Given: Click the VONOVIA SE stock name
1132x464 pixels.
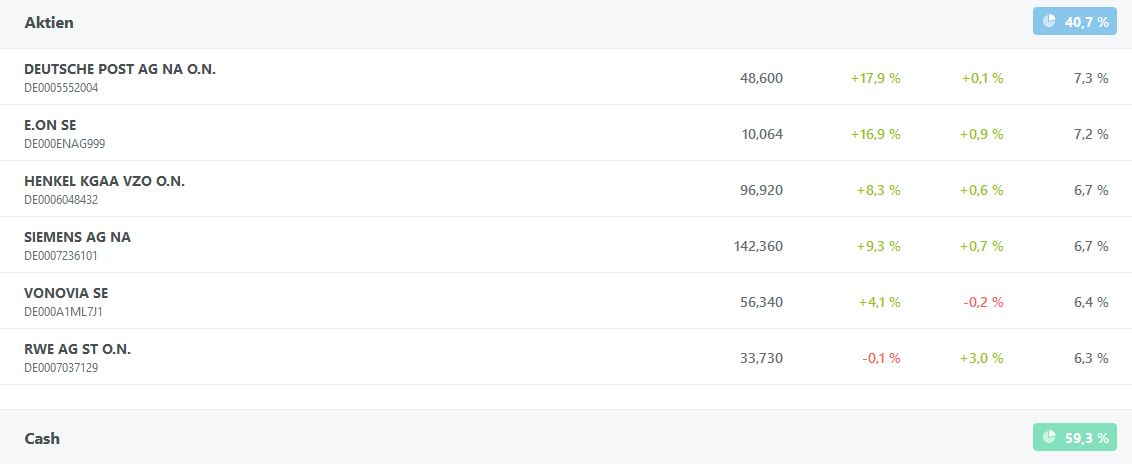Looking at the screenshot, I should 66,293.
